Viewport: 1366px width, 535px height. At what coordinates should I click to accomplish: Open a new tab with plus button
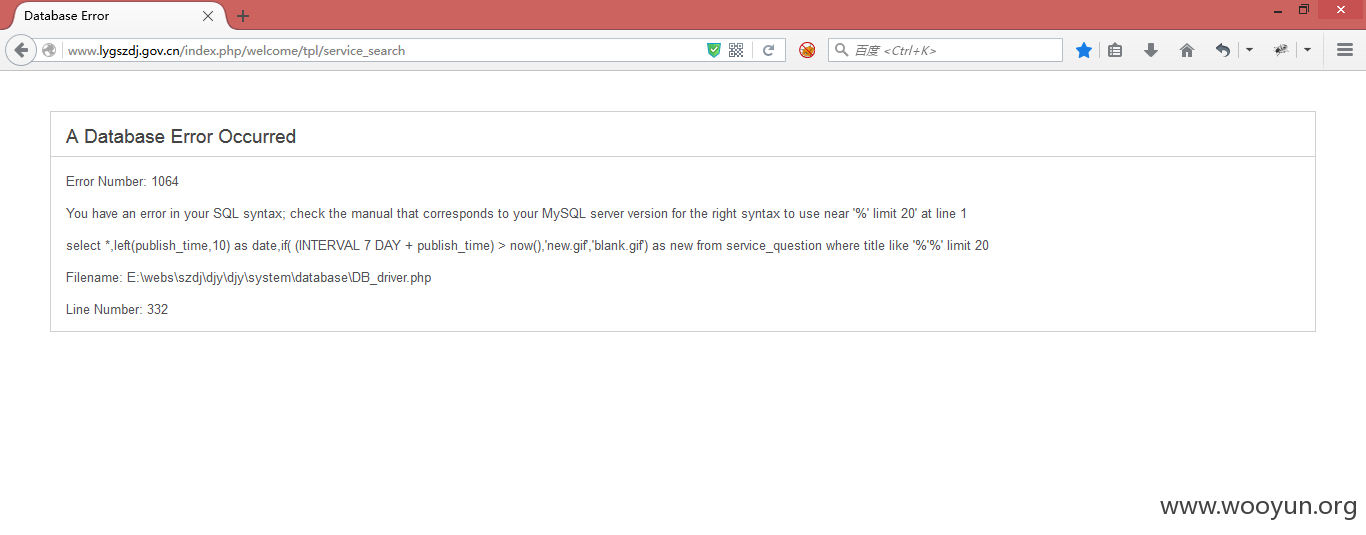(243, 16)
